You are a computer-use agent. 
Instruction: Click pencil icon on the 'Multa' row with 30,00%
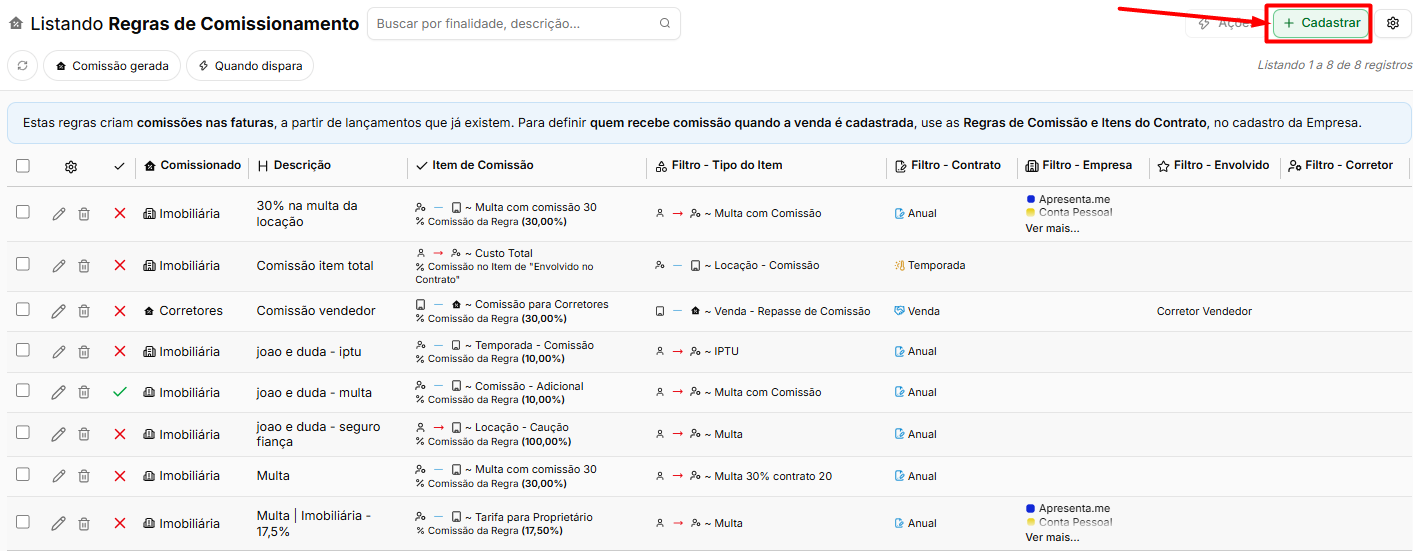point(59,476)
